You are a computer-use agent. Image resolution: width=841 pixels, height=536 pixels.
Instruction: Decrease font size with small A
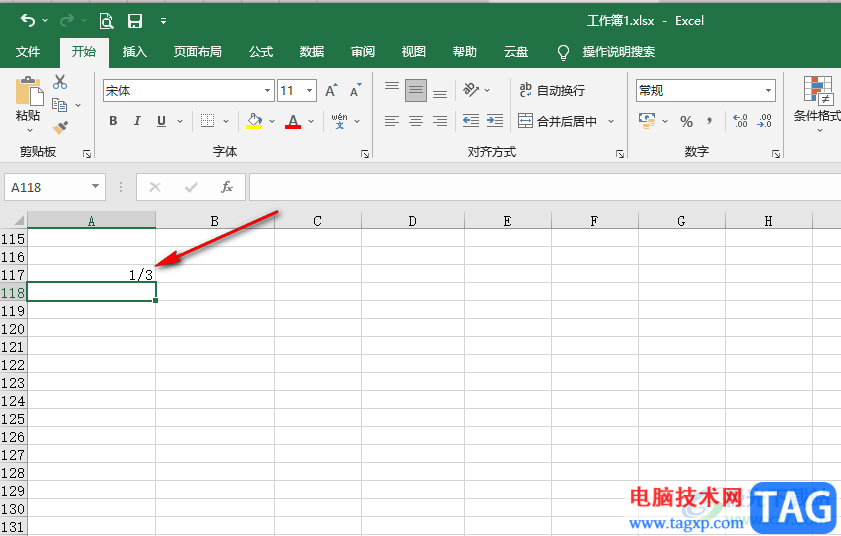[x=356, y=90]
